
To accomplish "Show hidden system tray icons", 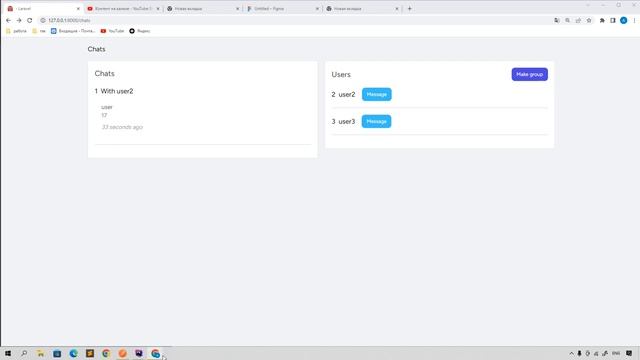I will 571,353.
